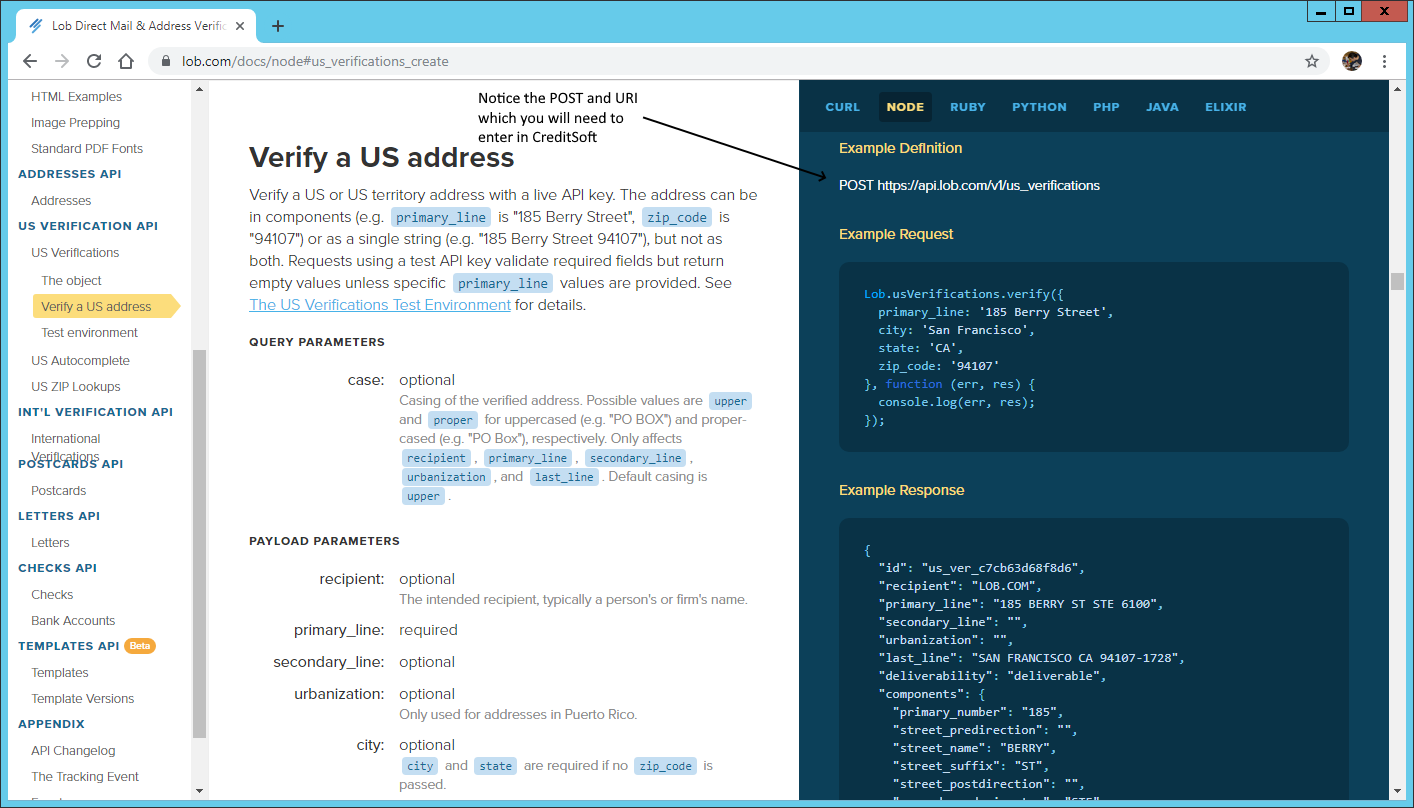
Task: Open the Chrome three-dot menu
Action: pos(1385,61)
